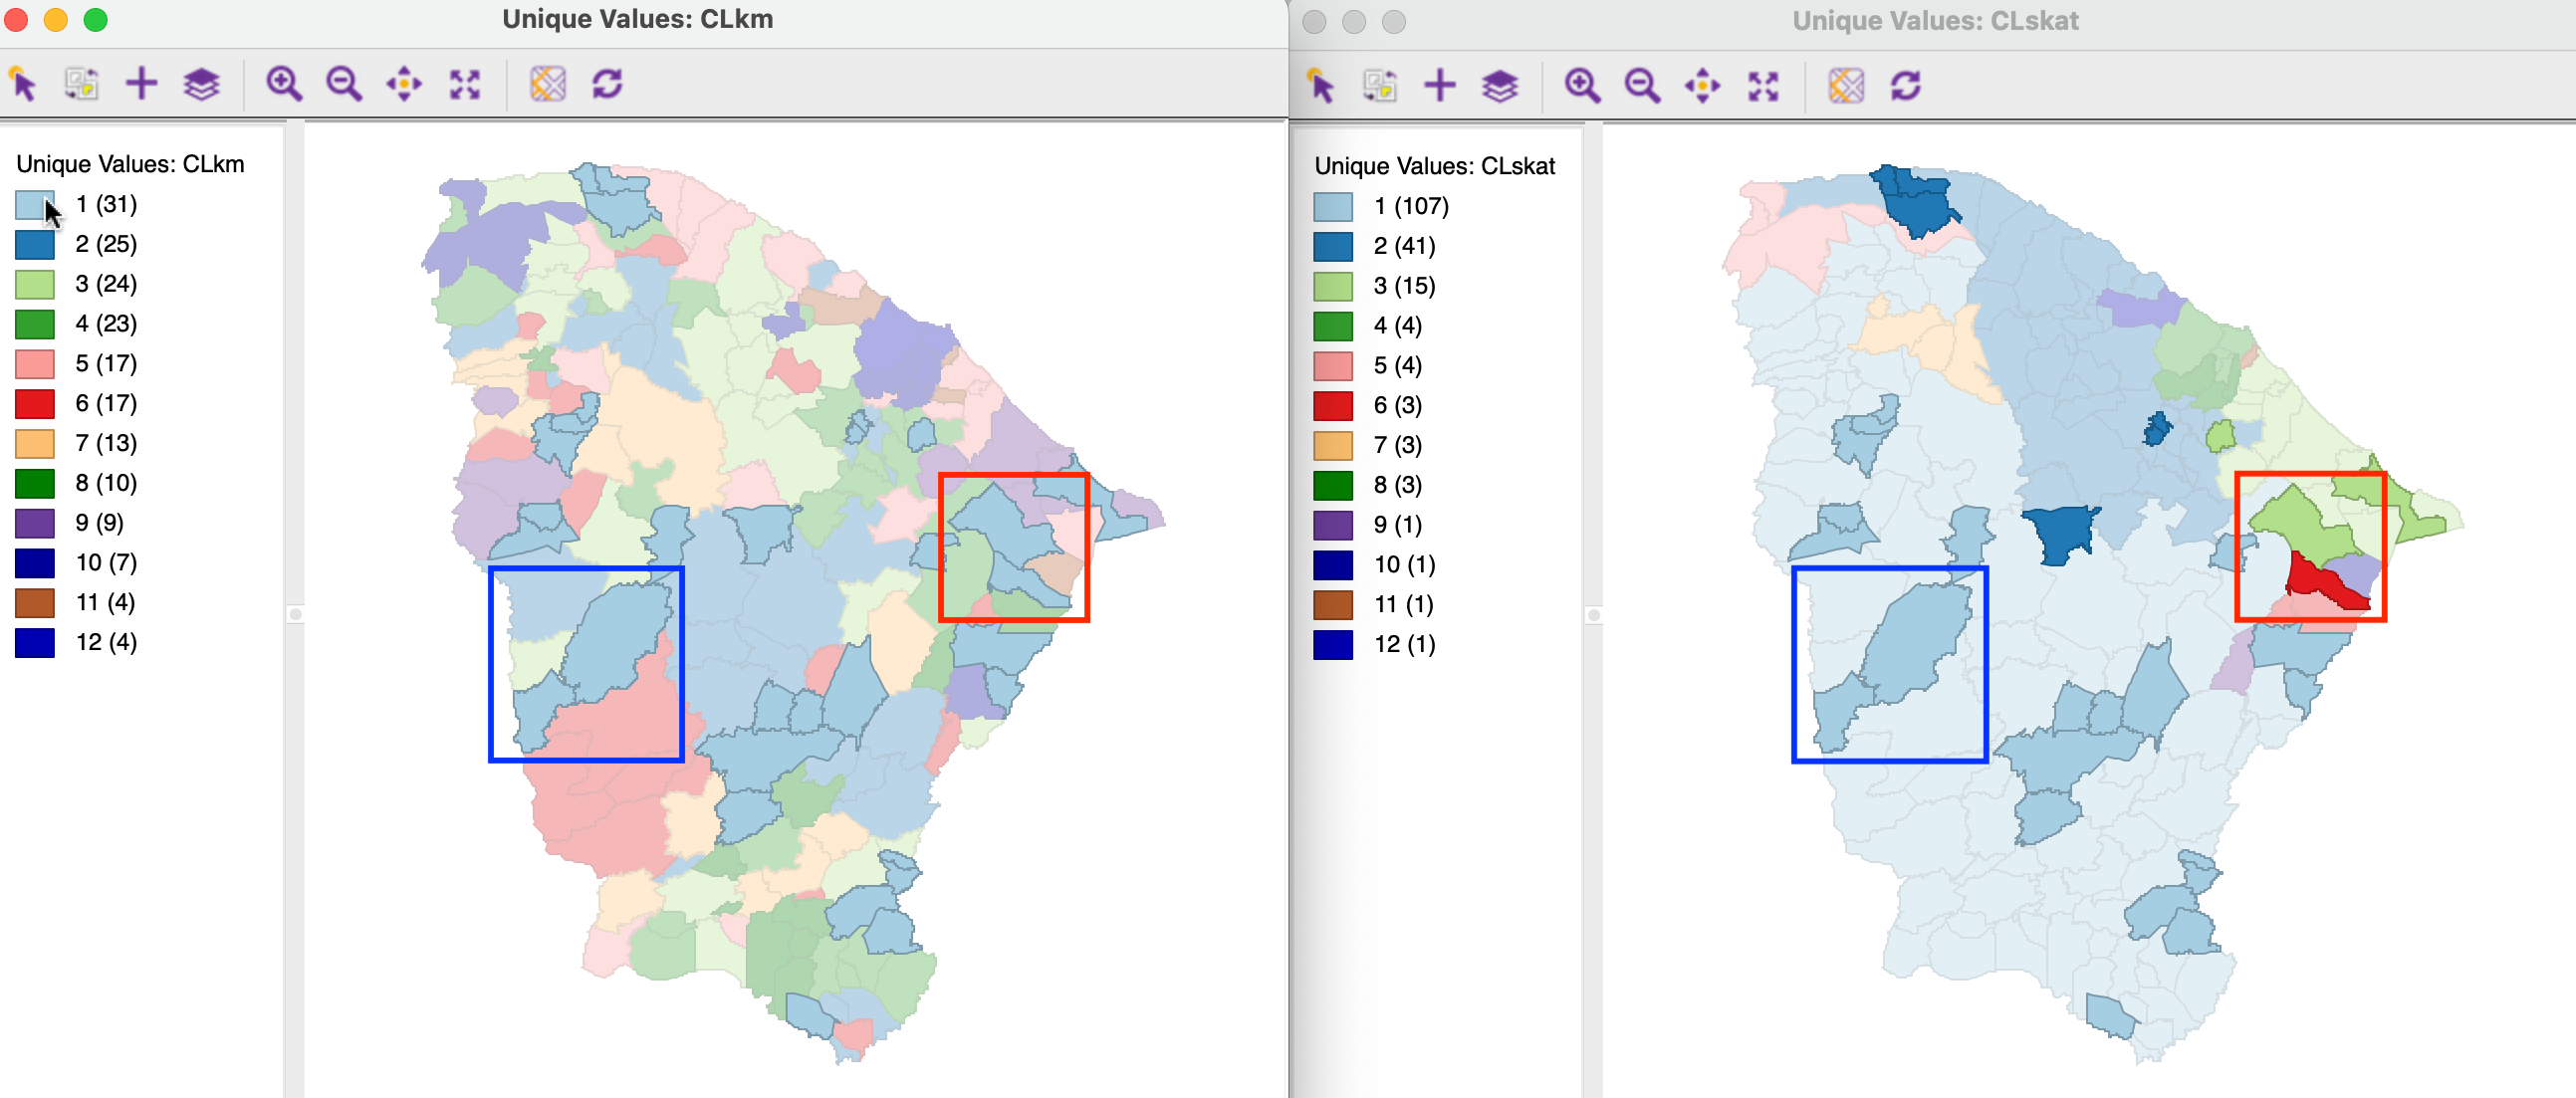
Task: Select pan tool in CLskat toolbar
Action: [x=1702, y=86]
